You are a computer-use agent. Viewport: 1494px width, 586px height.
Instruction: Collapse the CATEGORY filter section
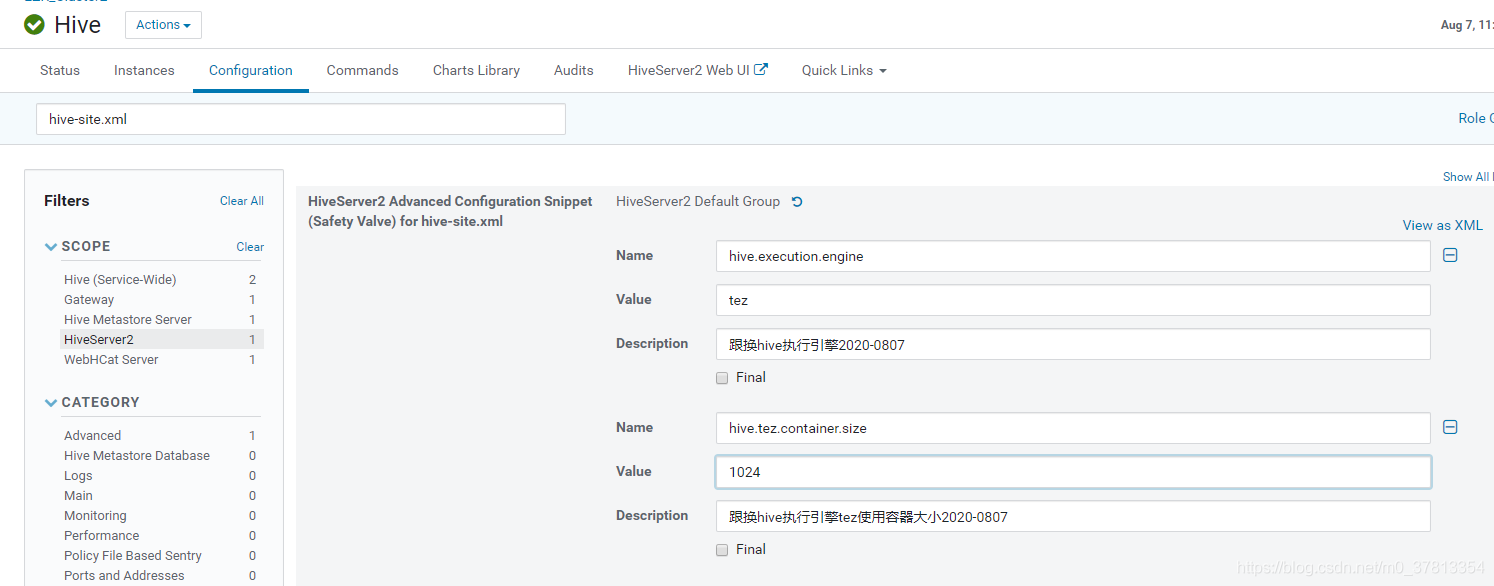(51, 403)
